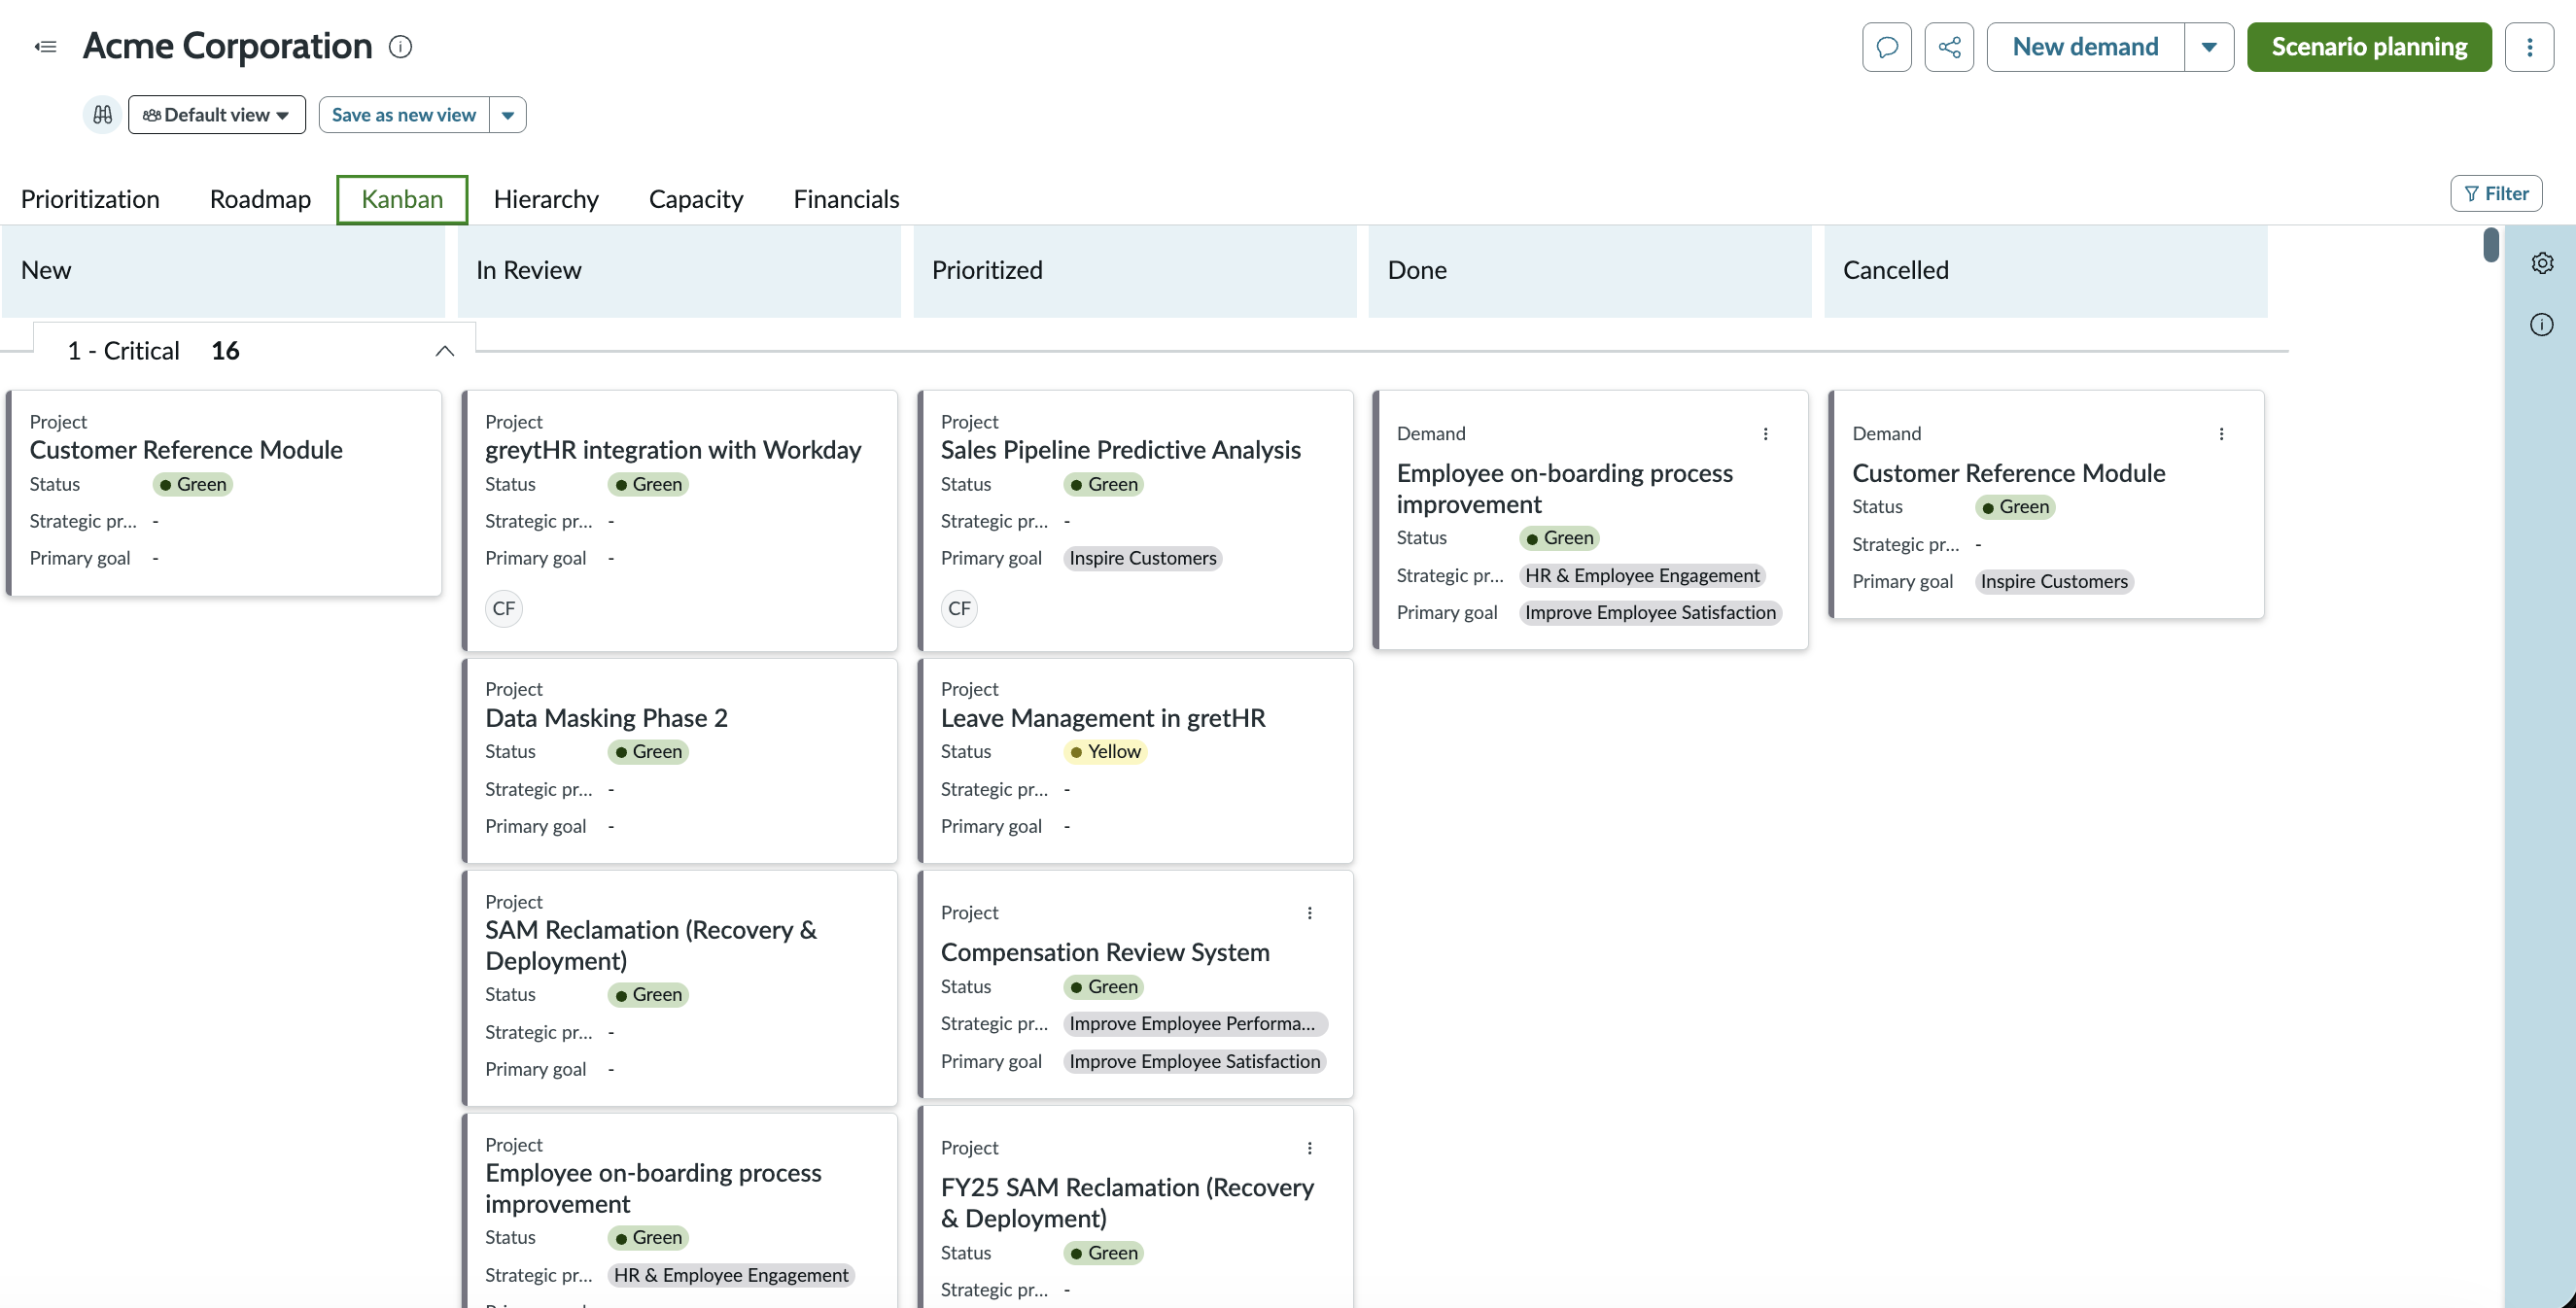Viewport: 2576px width, 1308px height.
Task: Click the Scenario planning button
Action: pyautogui.click(x=2368, y=47)
